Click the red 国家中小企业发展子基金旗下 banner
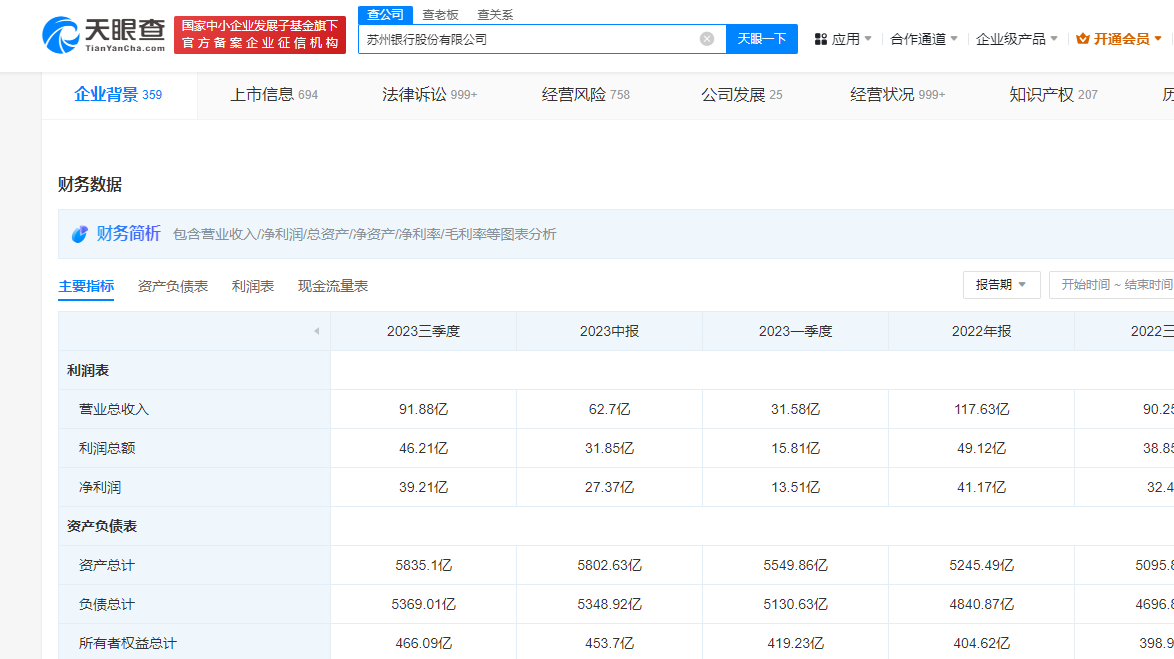Screen dimensions: 1174x659 [x=260, y=34]
